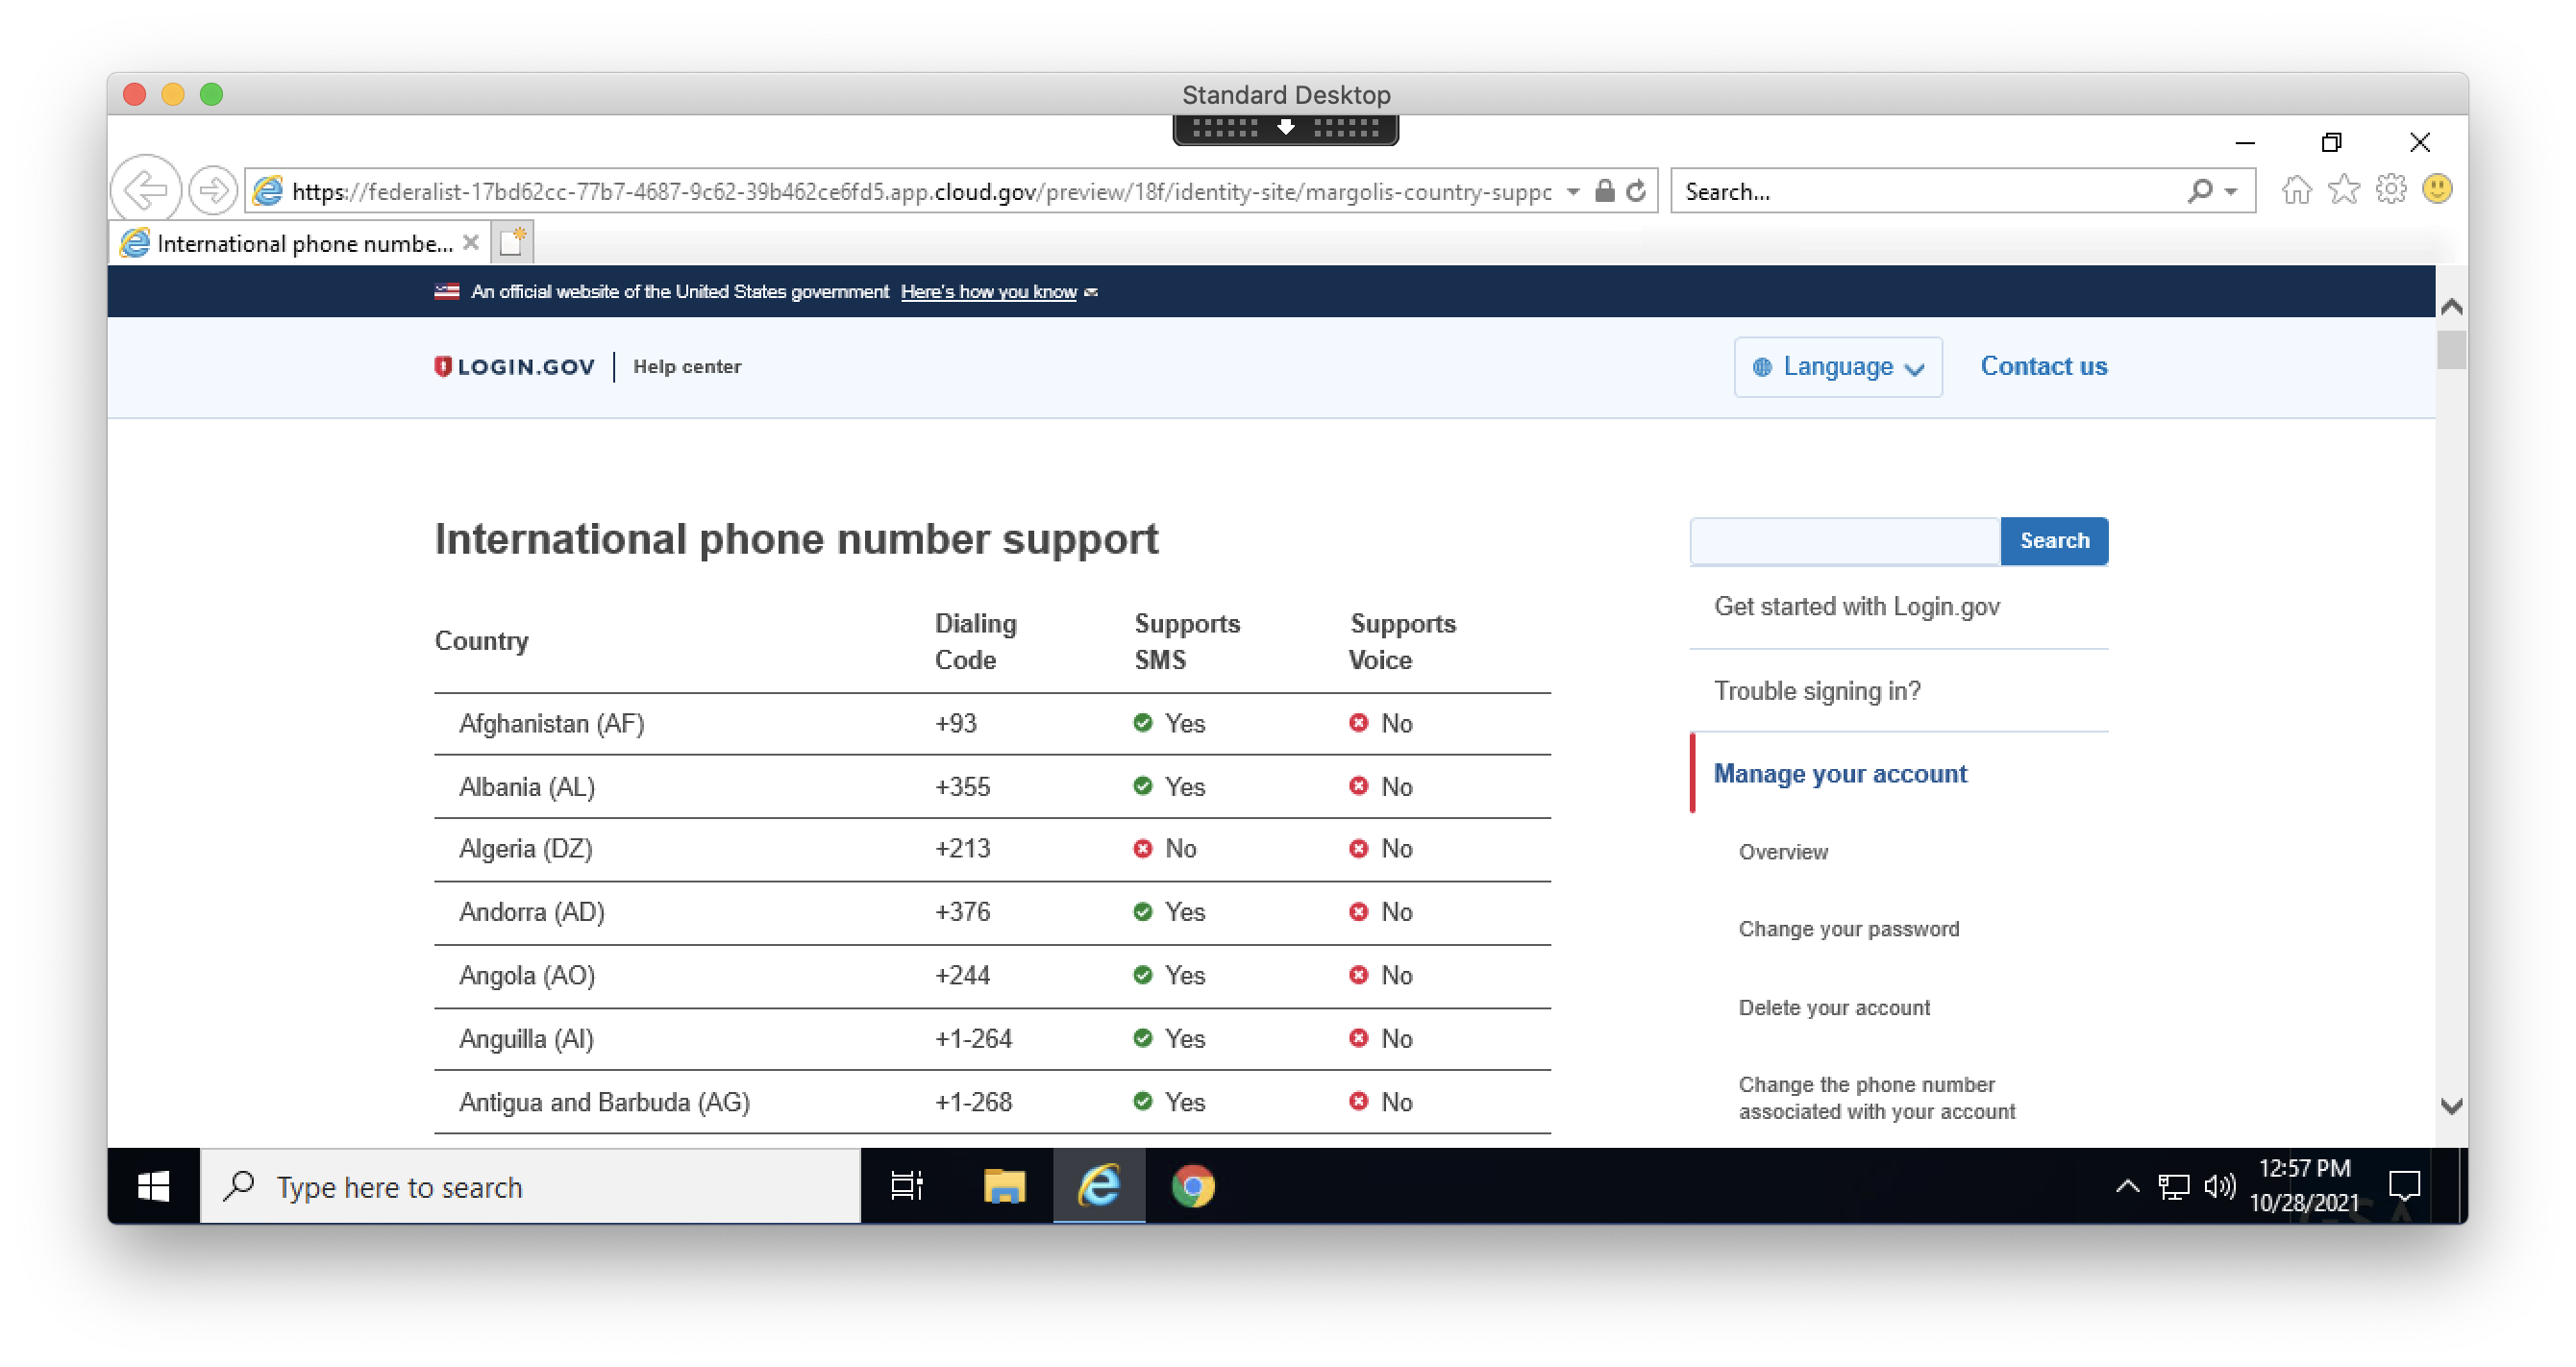
Task: Open the IE home icon
Action: (2296, 190)
